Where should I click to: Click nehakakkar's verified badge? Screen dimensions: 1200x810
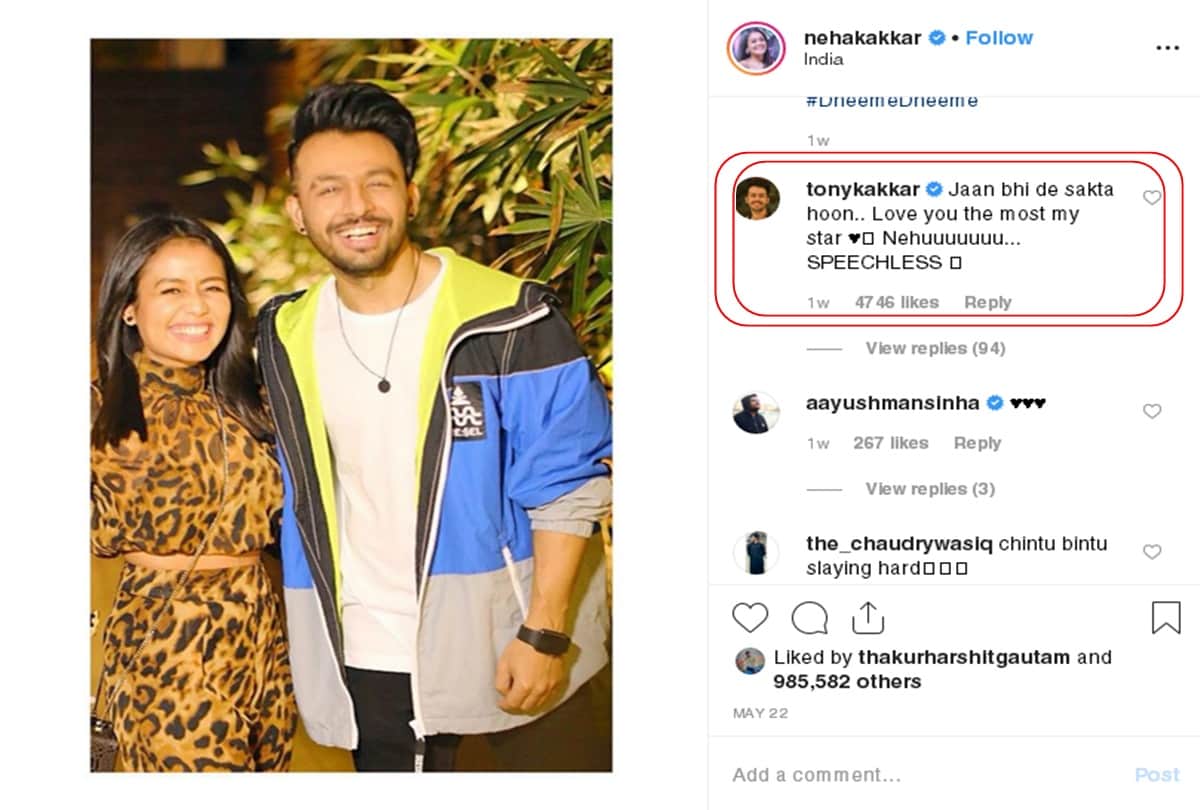coord(938,37)
